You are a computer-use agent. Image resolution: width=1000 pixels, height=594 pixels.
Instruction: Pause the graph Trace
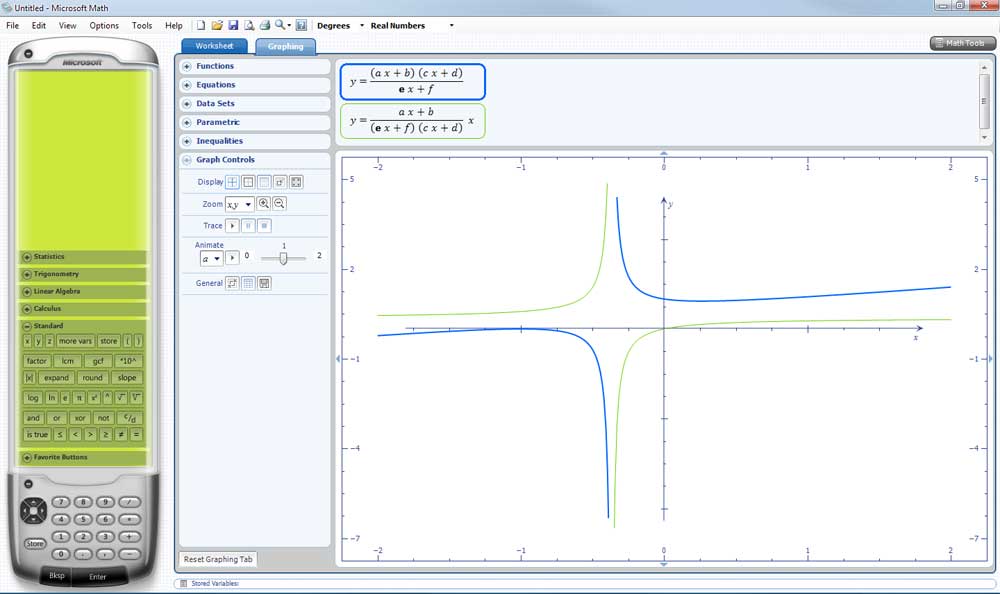click(248, 226)
